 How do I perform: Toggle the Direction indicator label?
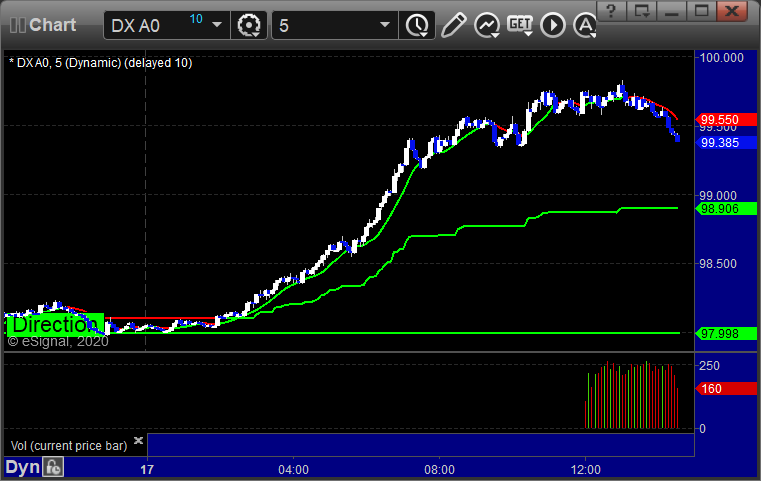coord(54,324)
